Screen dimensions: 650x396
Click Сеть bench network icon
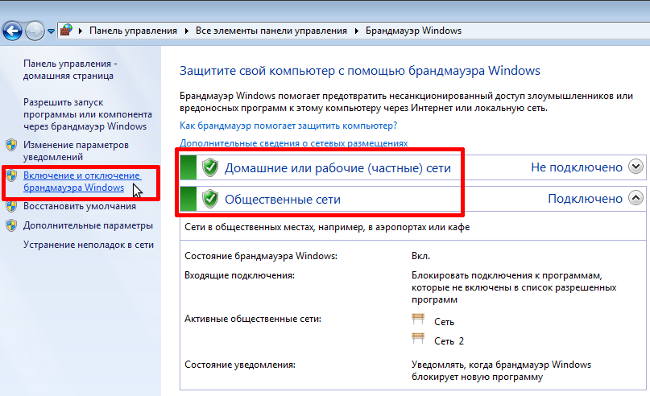coord(418,319)
